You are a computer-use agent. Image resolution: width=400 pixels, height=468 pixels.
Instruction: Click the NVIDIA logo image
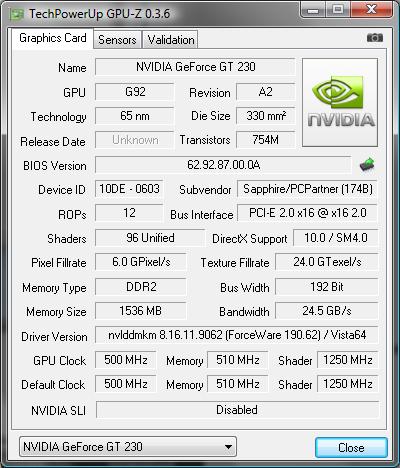[x=340, y=102]
